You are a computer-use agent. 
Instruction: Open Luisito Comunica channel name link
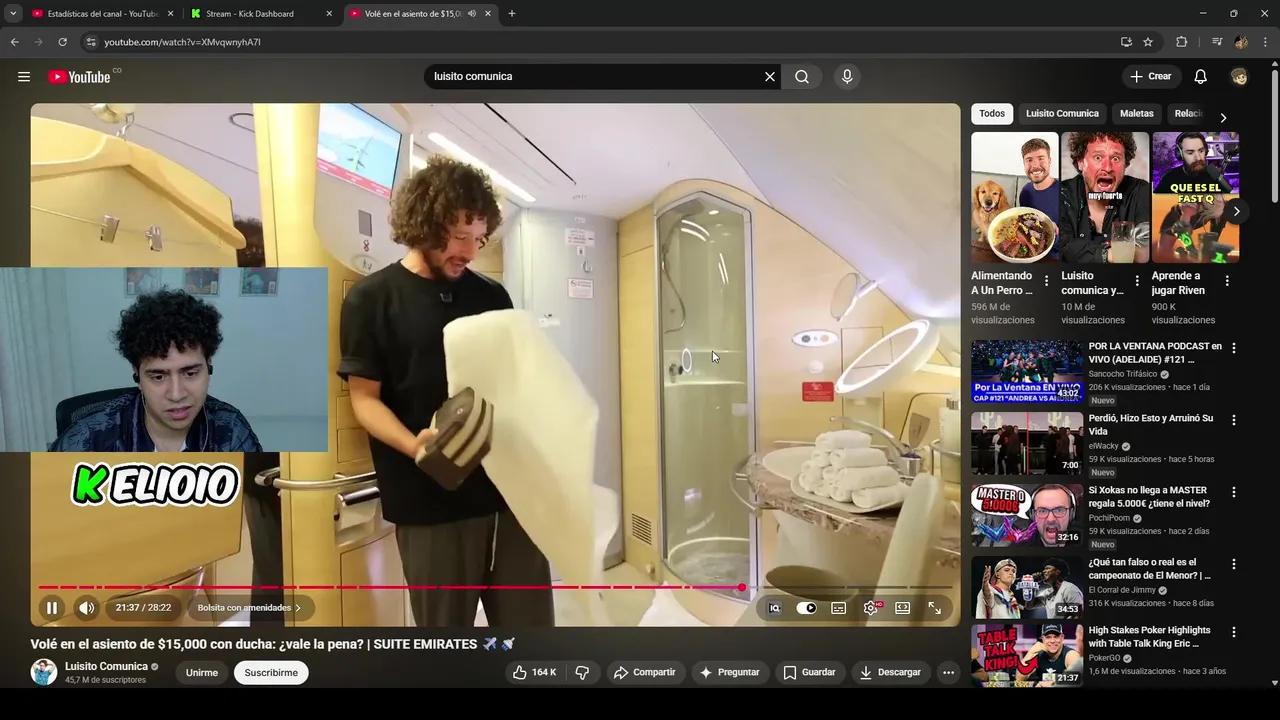(x=106, y=666)
